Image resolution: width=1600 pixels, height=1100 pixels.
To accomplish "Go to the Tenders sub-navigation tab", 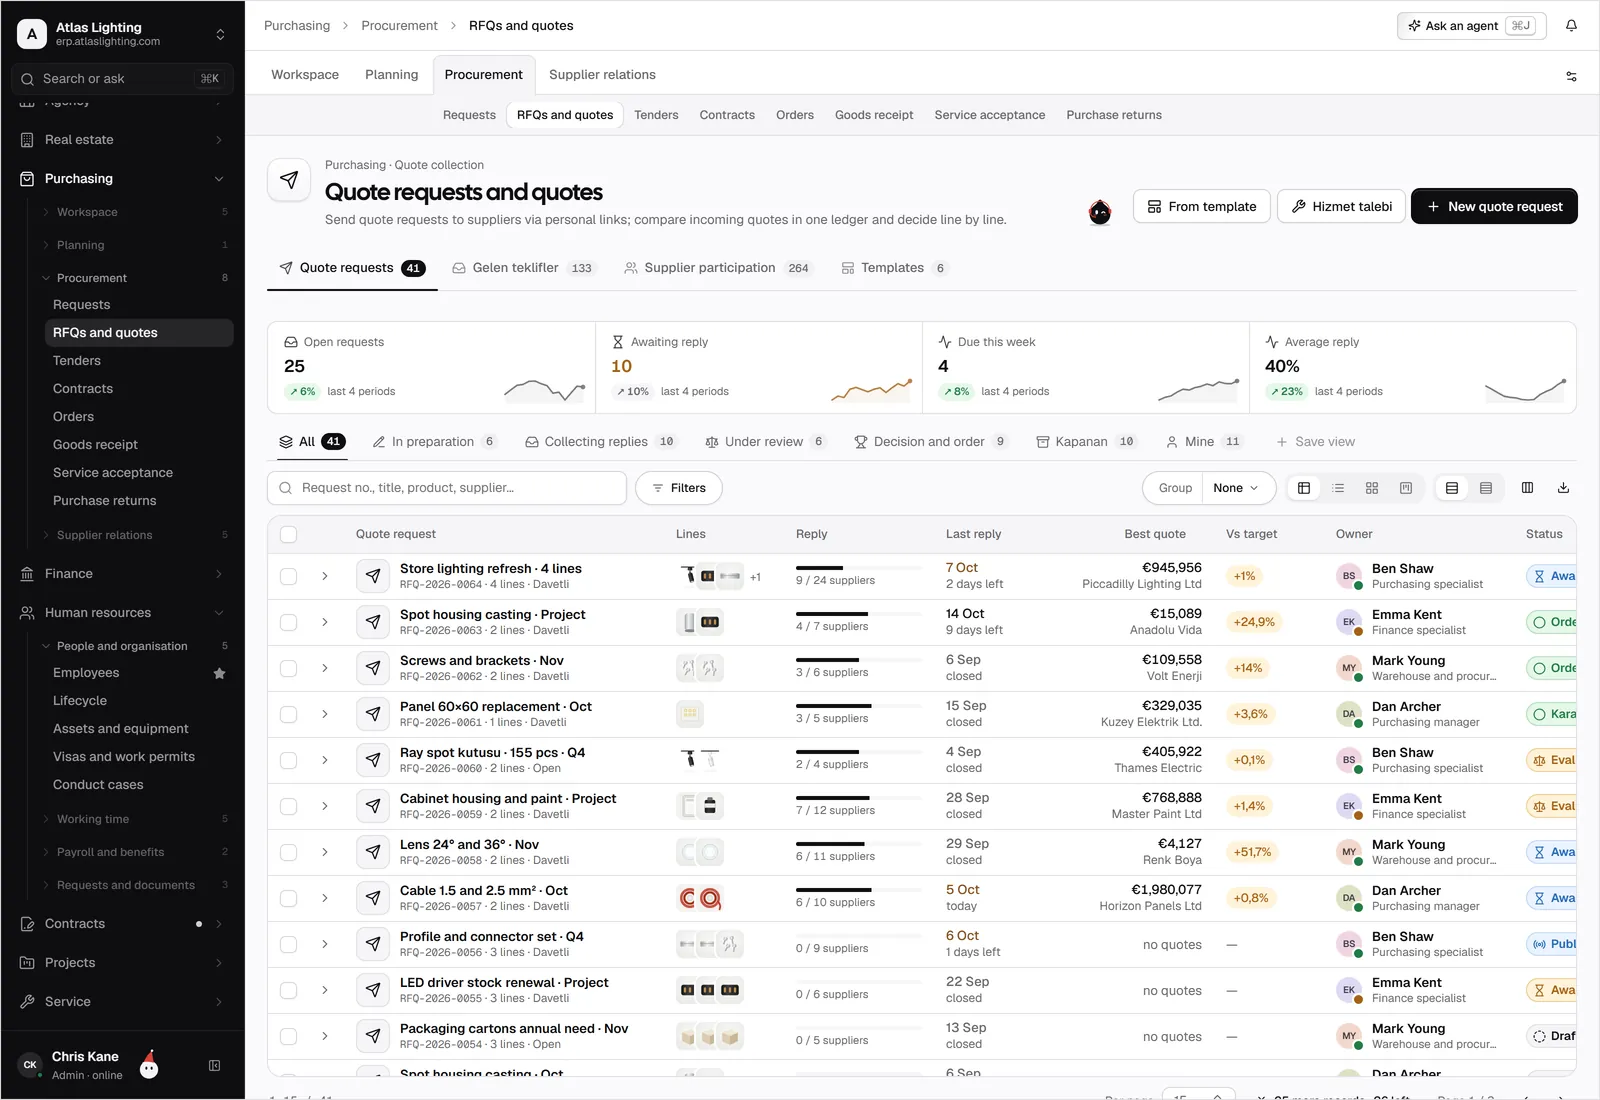I will pyautogui.click(x=656, y=115).
